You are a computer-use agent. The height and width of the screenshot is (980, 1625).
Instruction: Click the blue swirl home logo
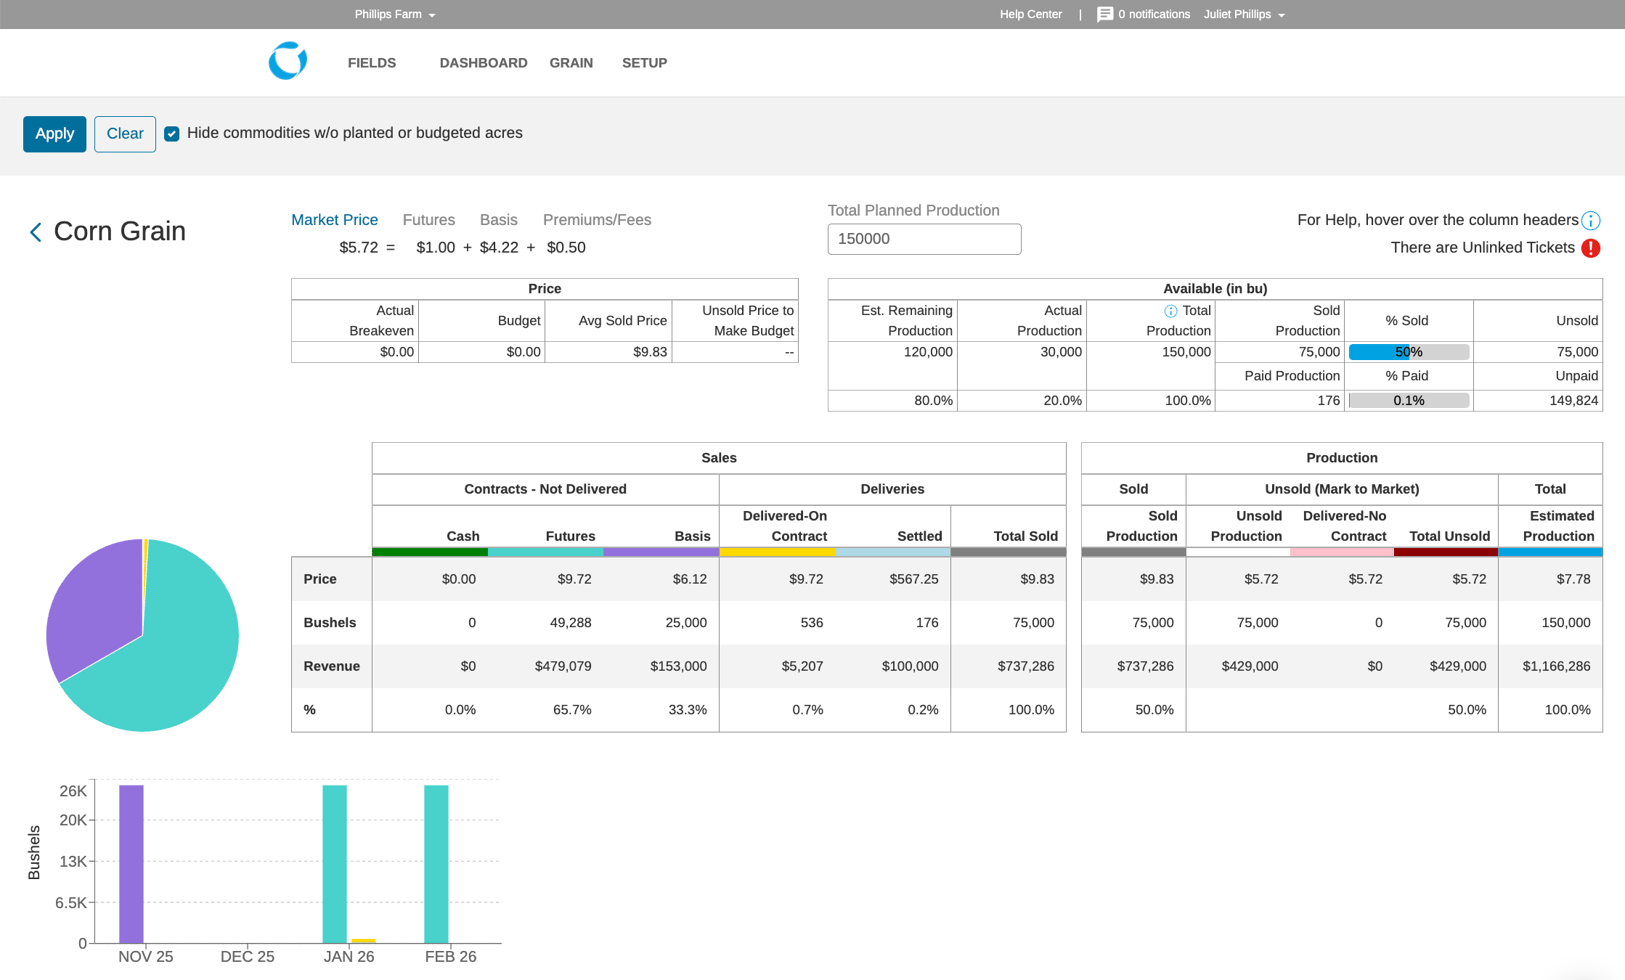coord(288,62)
